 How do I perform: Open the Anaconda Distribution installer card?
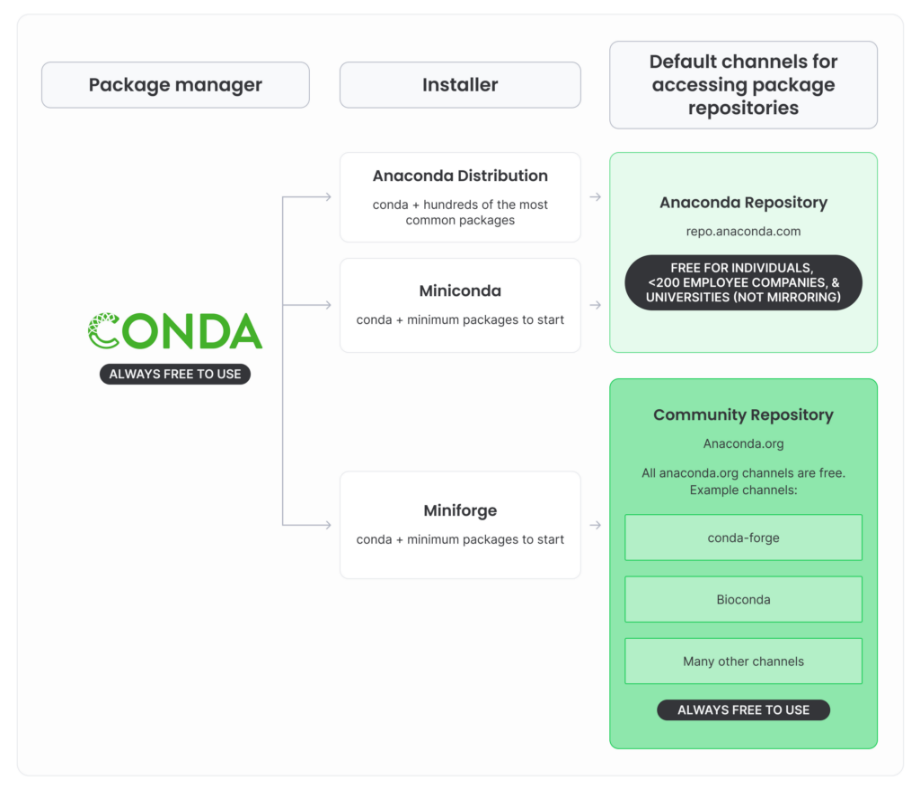click(x=460, y=197)
